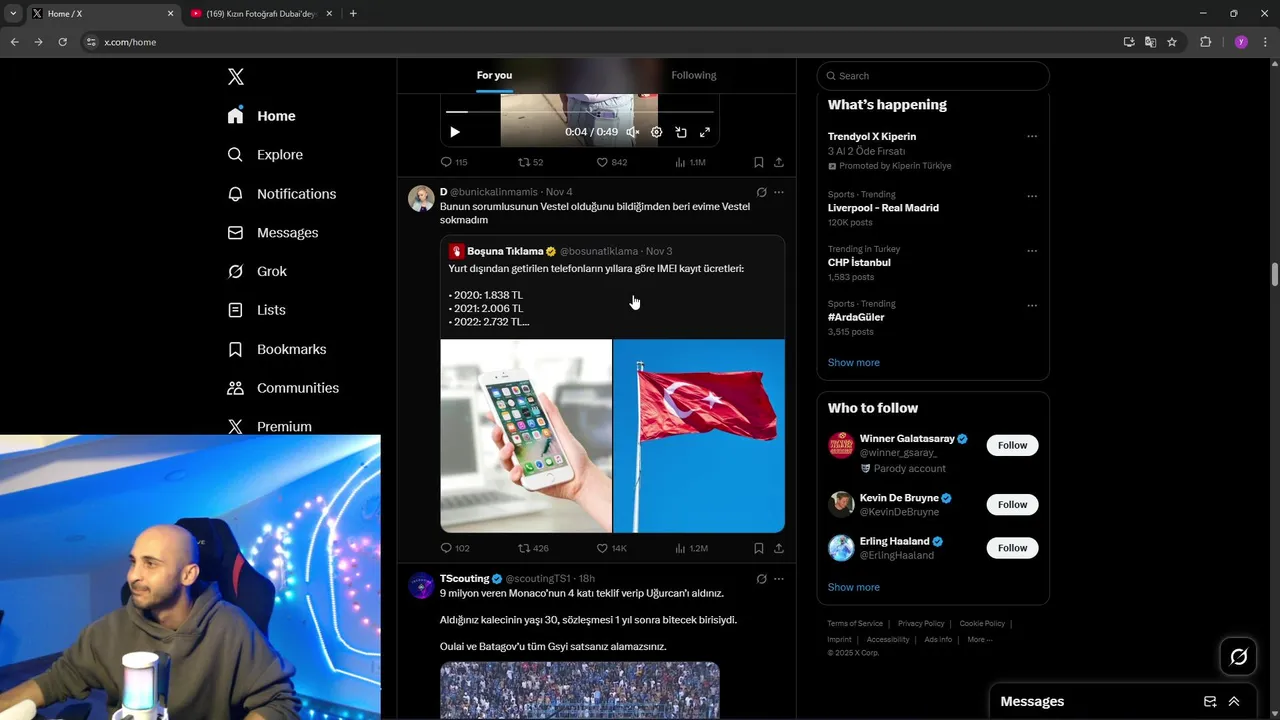Follow Kevin De Bruyne
The image size is (1280, 720).
(1012, 504)
